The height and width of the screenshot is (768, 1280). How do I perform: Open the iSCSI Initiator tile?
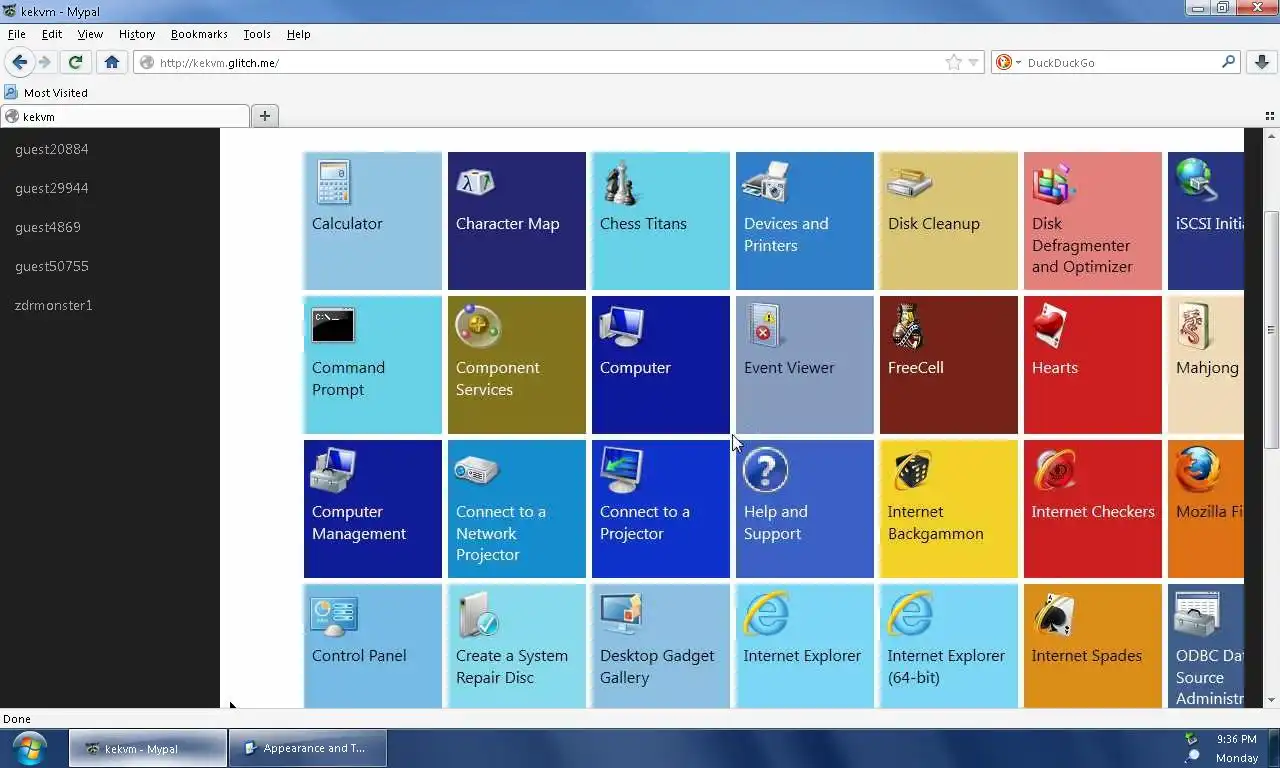(x=1205, y=221)
